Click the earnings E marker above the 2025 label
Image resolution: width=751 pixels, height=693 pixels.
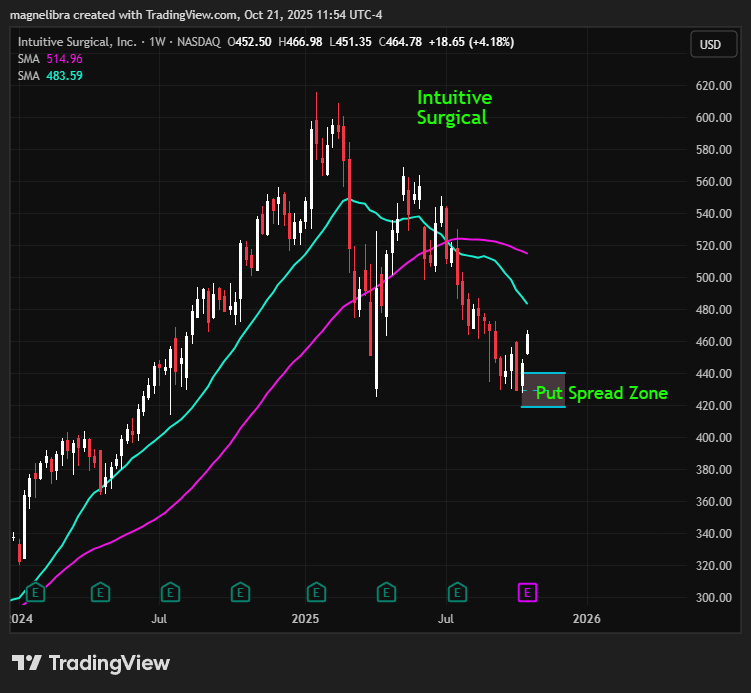(x=316, y=593)
